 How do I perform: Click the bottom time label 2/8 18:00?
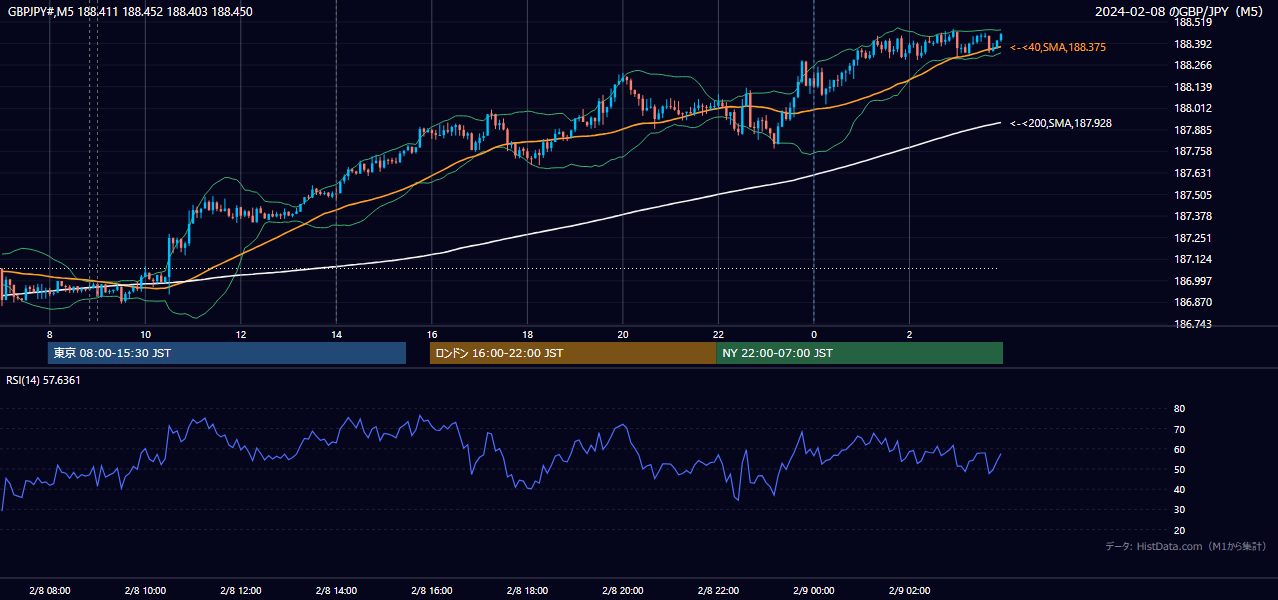pyautogui.click(x=528, y=590)
